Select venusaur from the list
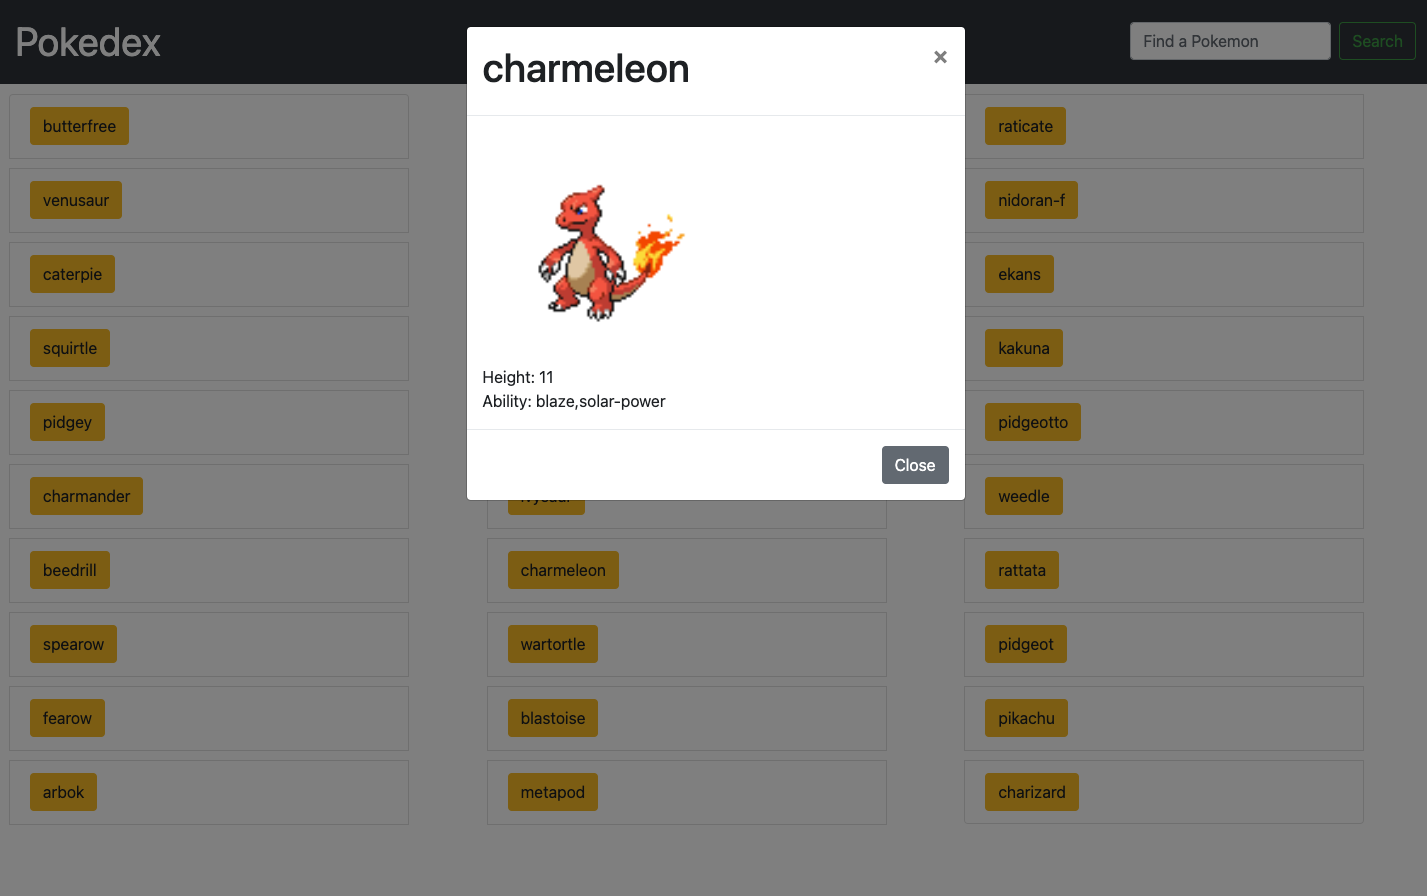Image resolution: width=1427 pixels, height=896 pixels. point(75,200)
